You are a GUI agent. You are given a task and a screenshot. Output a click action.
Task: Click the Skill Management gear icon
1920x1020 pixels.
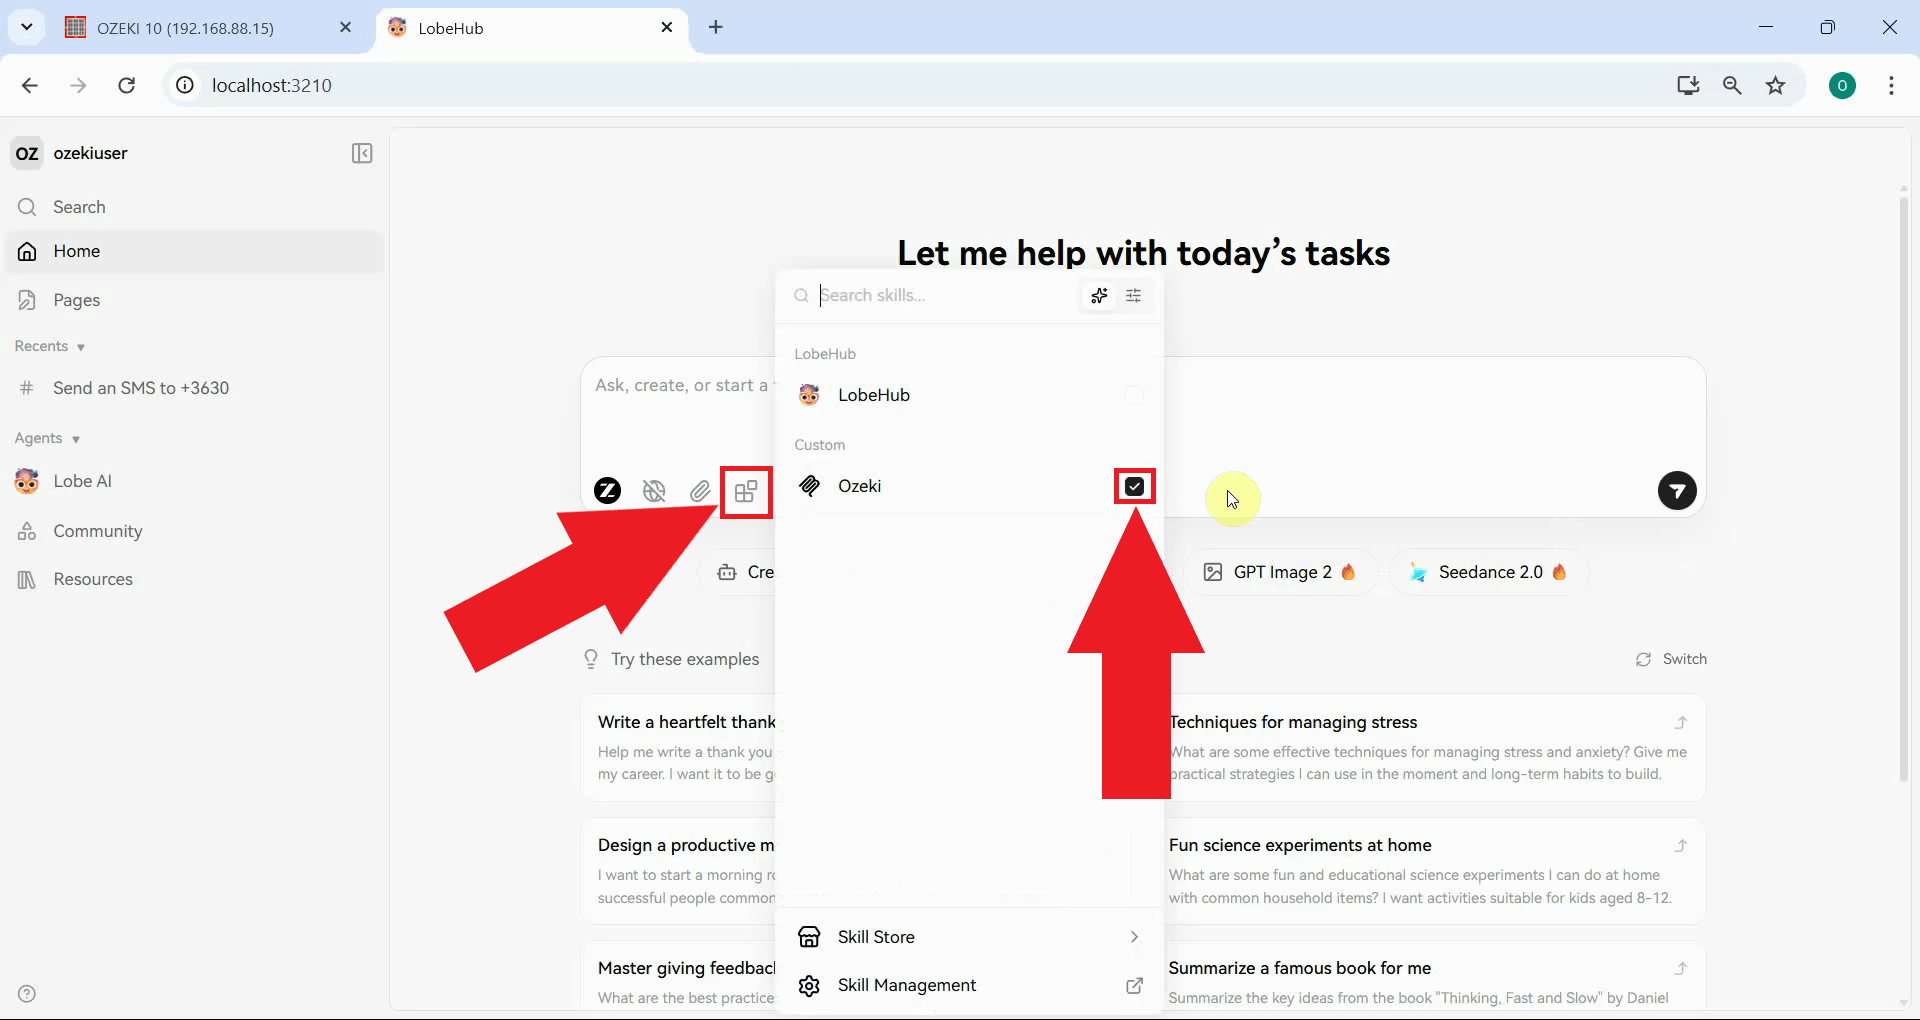click(809, 986)
